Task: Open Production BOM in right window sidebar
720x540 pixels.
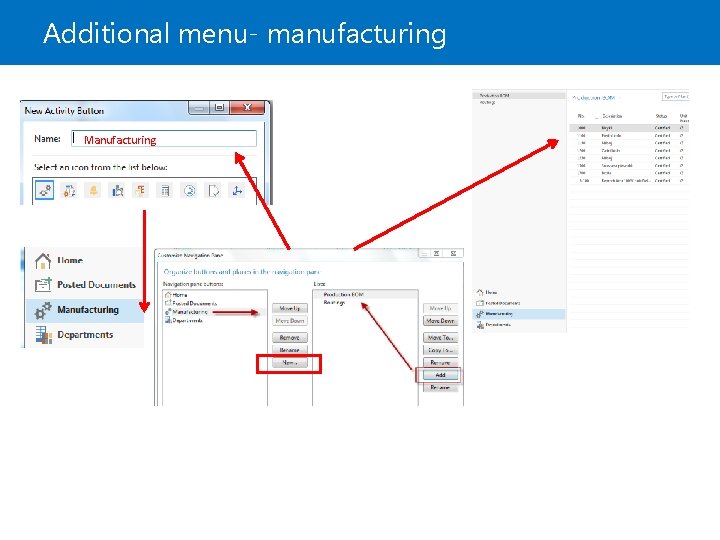Action: click(x=519, y=96)
